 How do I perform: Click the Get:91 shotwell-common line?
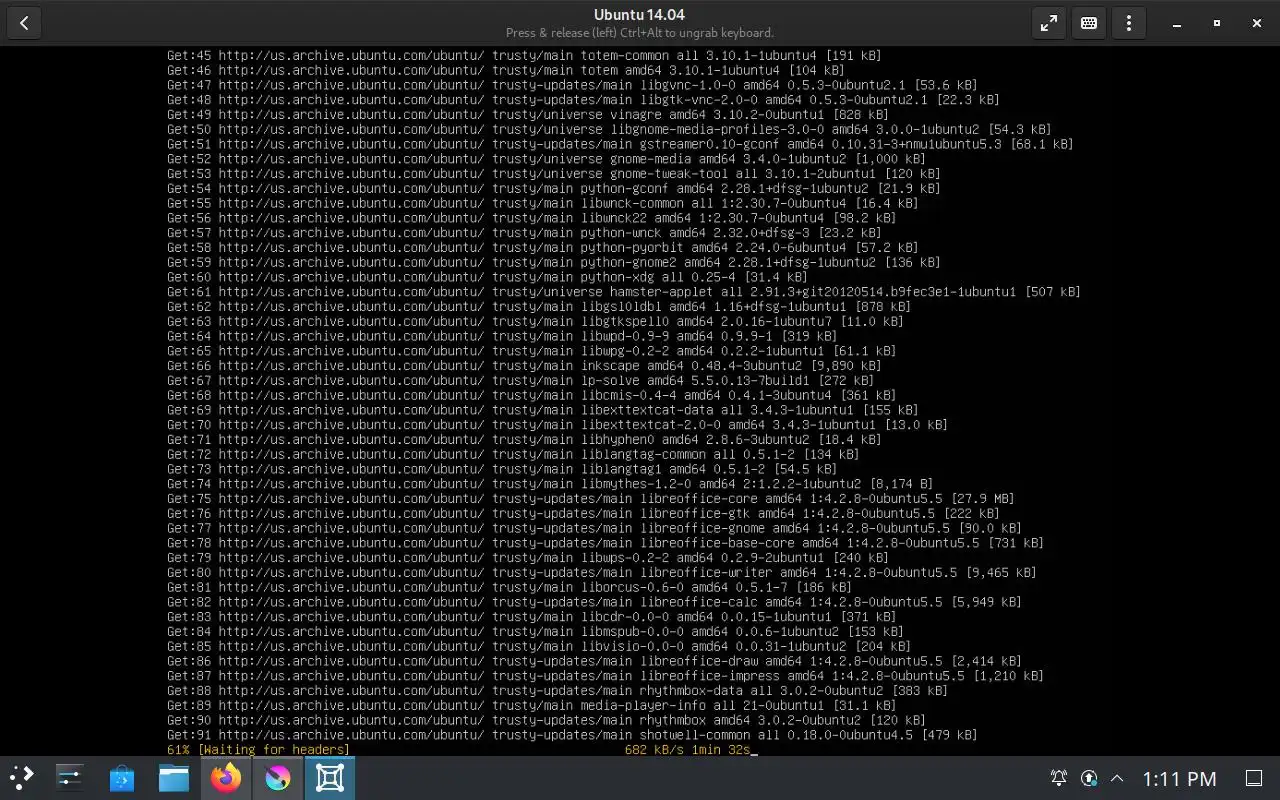pyautogui.click(x=573, y=735)
